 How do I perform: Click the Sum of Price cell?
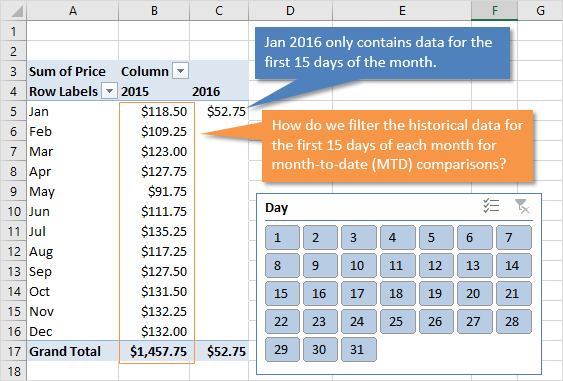click(73, 71)
